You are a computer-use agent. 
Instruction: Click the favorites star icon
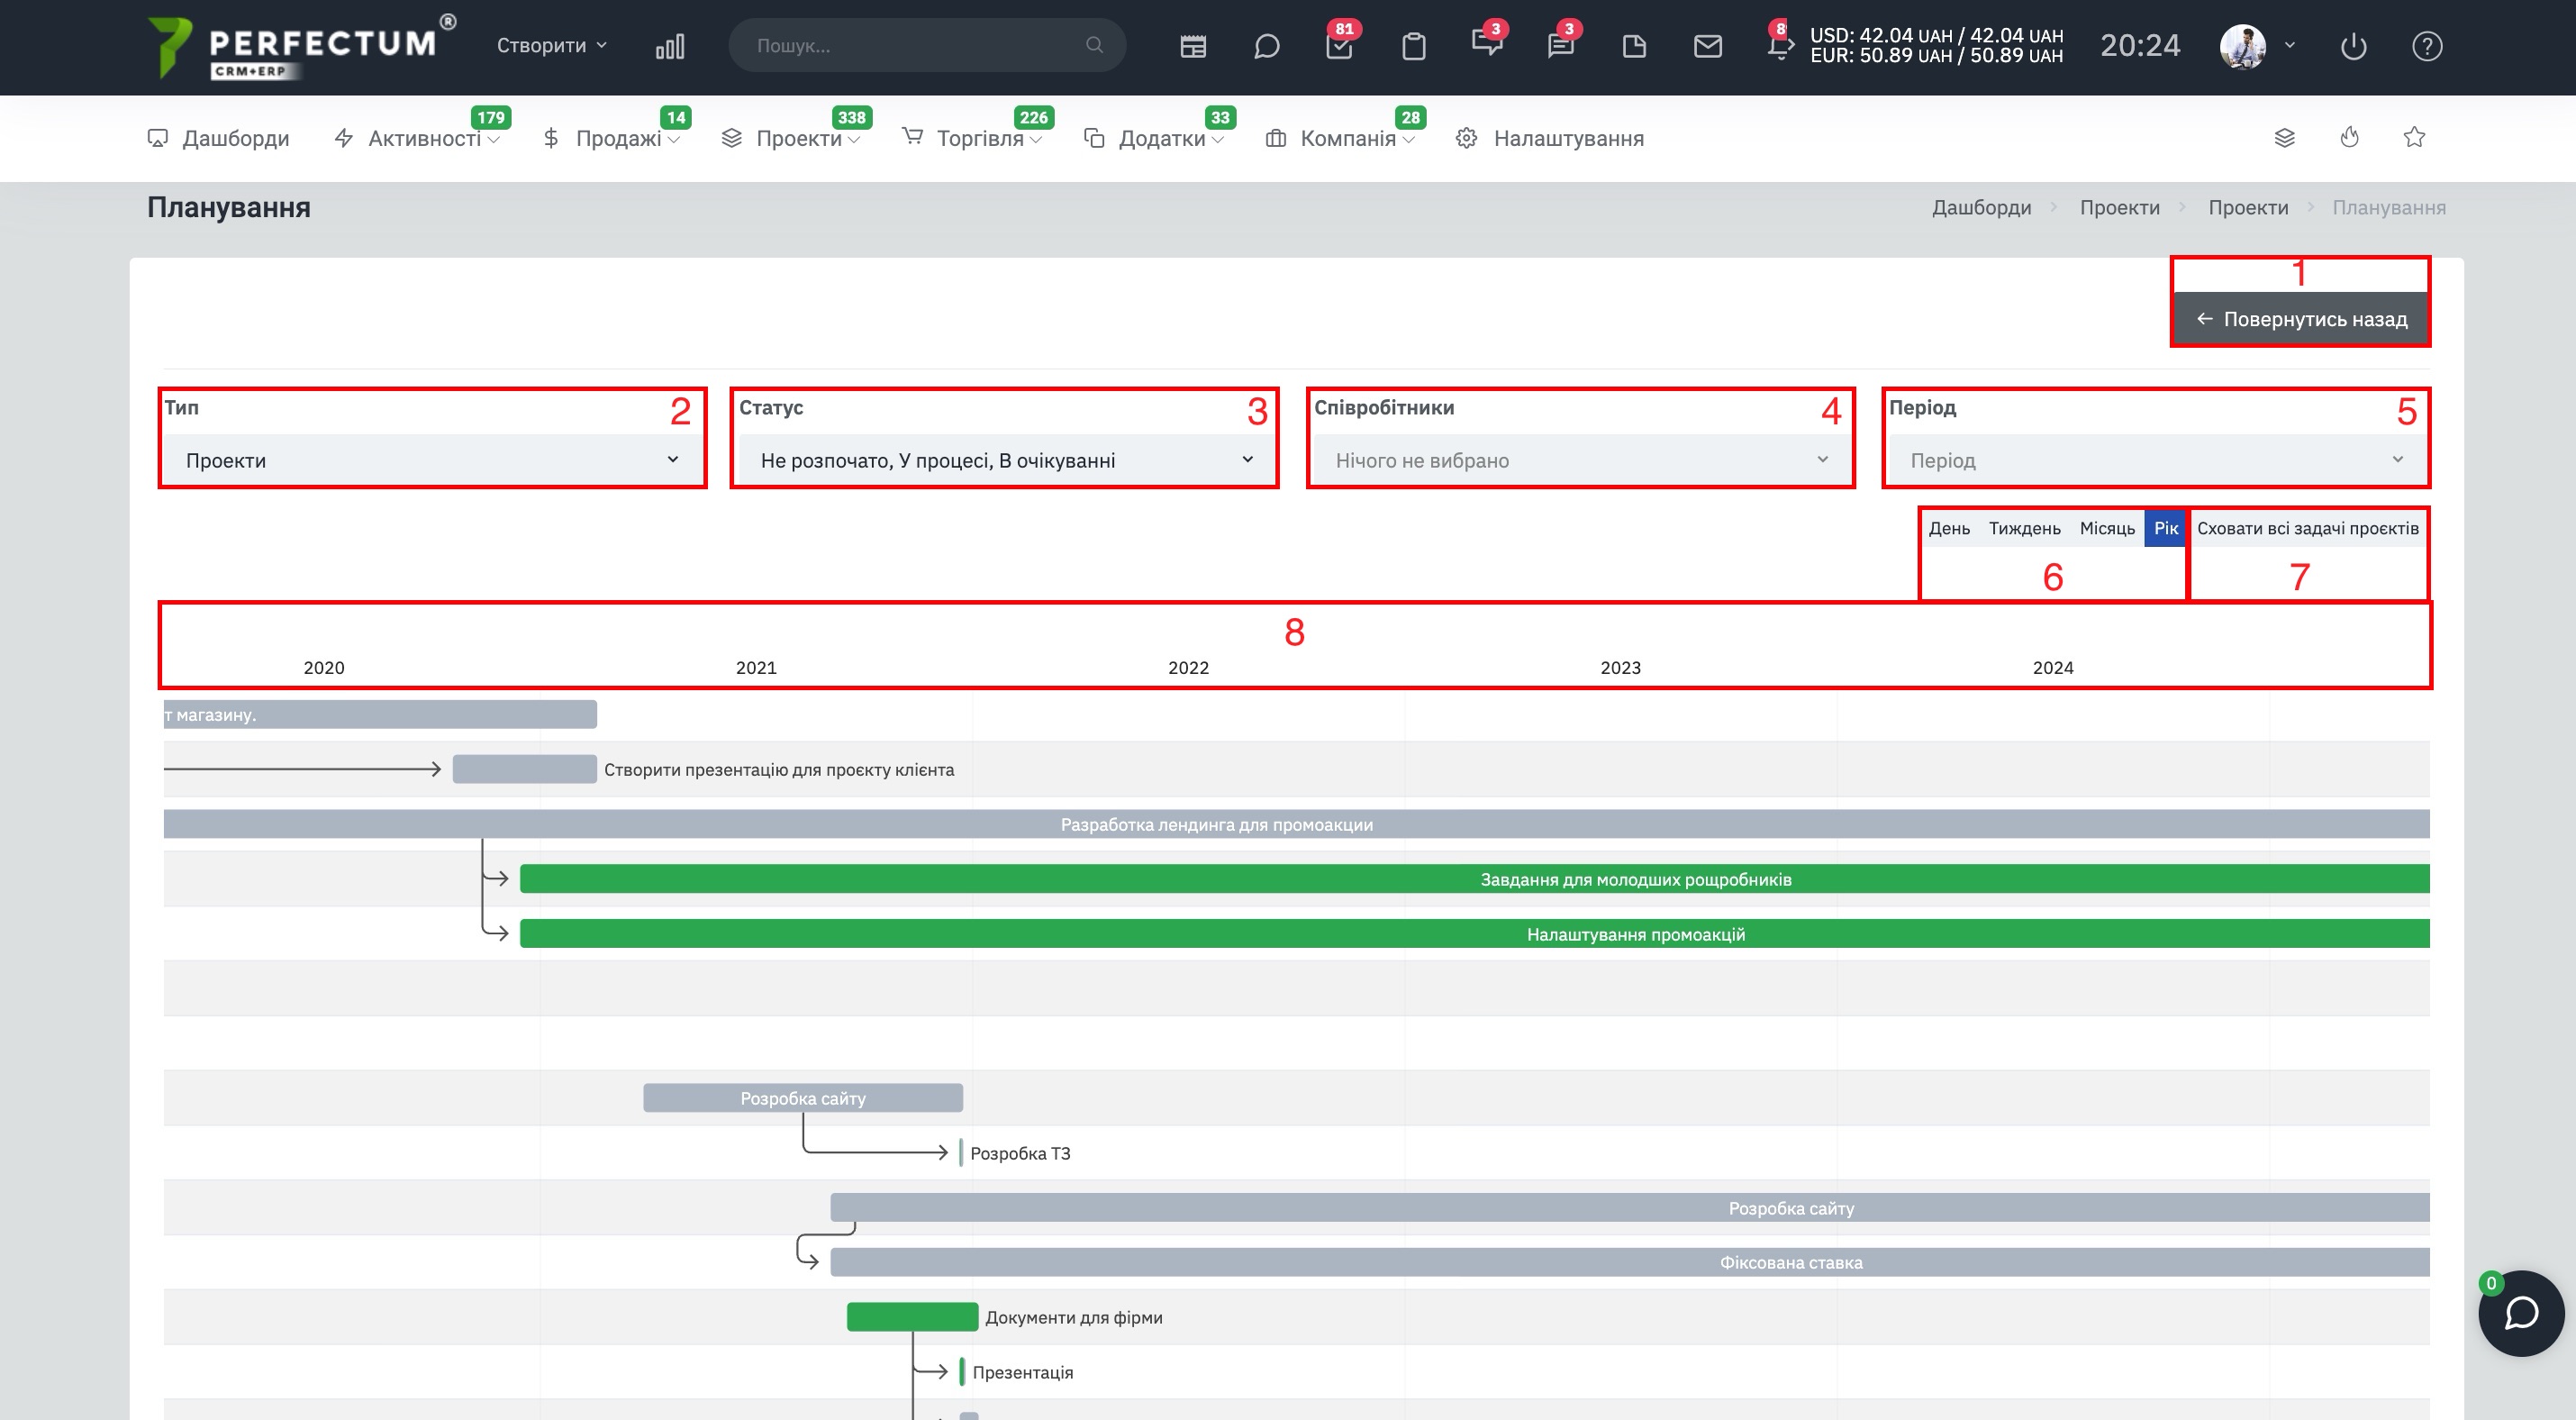pyautogui.click(x=2414, y=137)
